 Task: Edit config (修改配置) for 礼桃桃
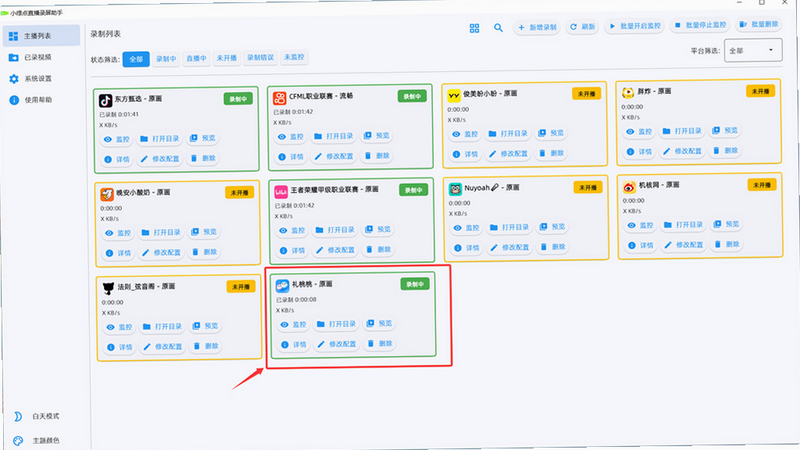tap(337, 344)
